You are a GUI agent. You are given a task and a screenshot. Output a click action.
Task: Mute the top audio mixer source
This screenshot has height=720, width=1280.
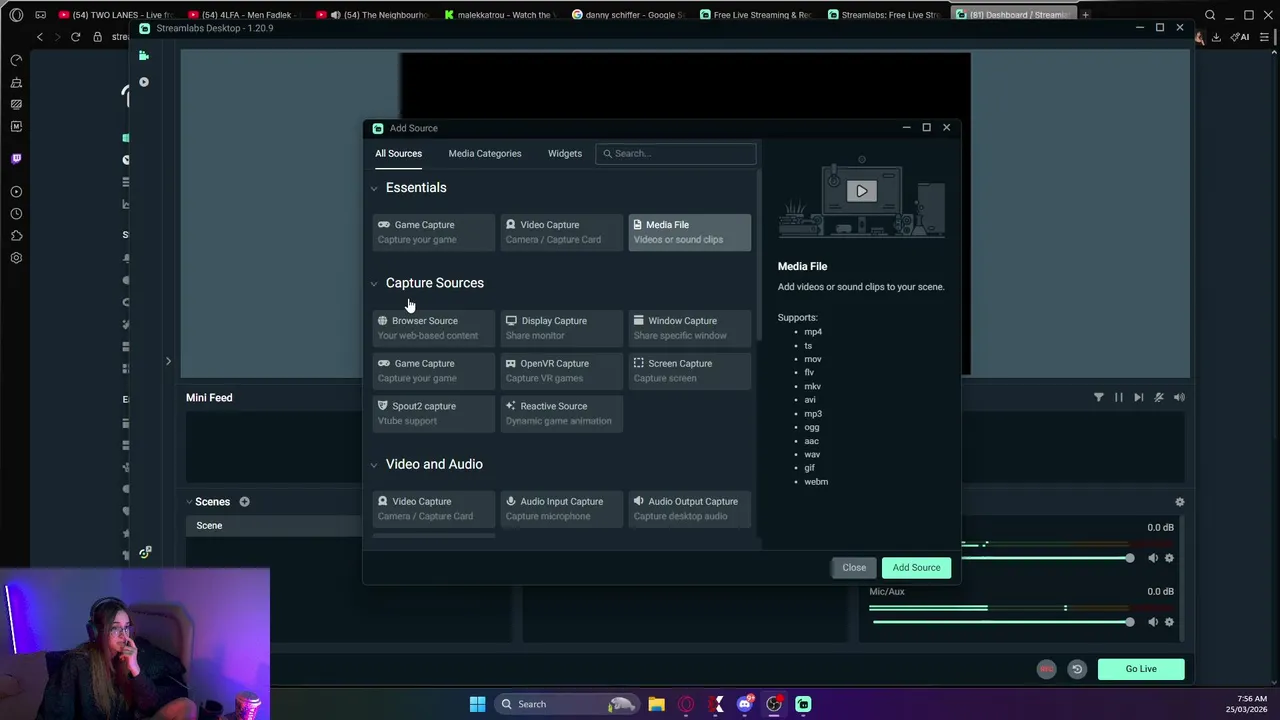[1152, 558]
